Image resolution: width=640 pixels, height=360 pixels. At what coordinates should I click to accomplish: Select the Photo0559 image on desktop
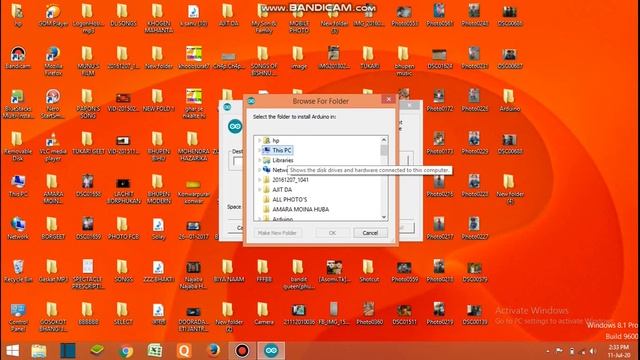[x=404, y=271]
